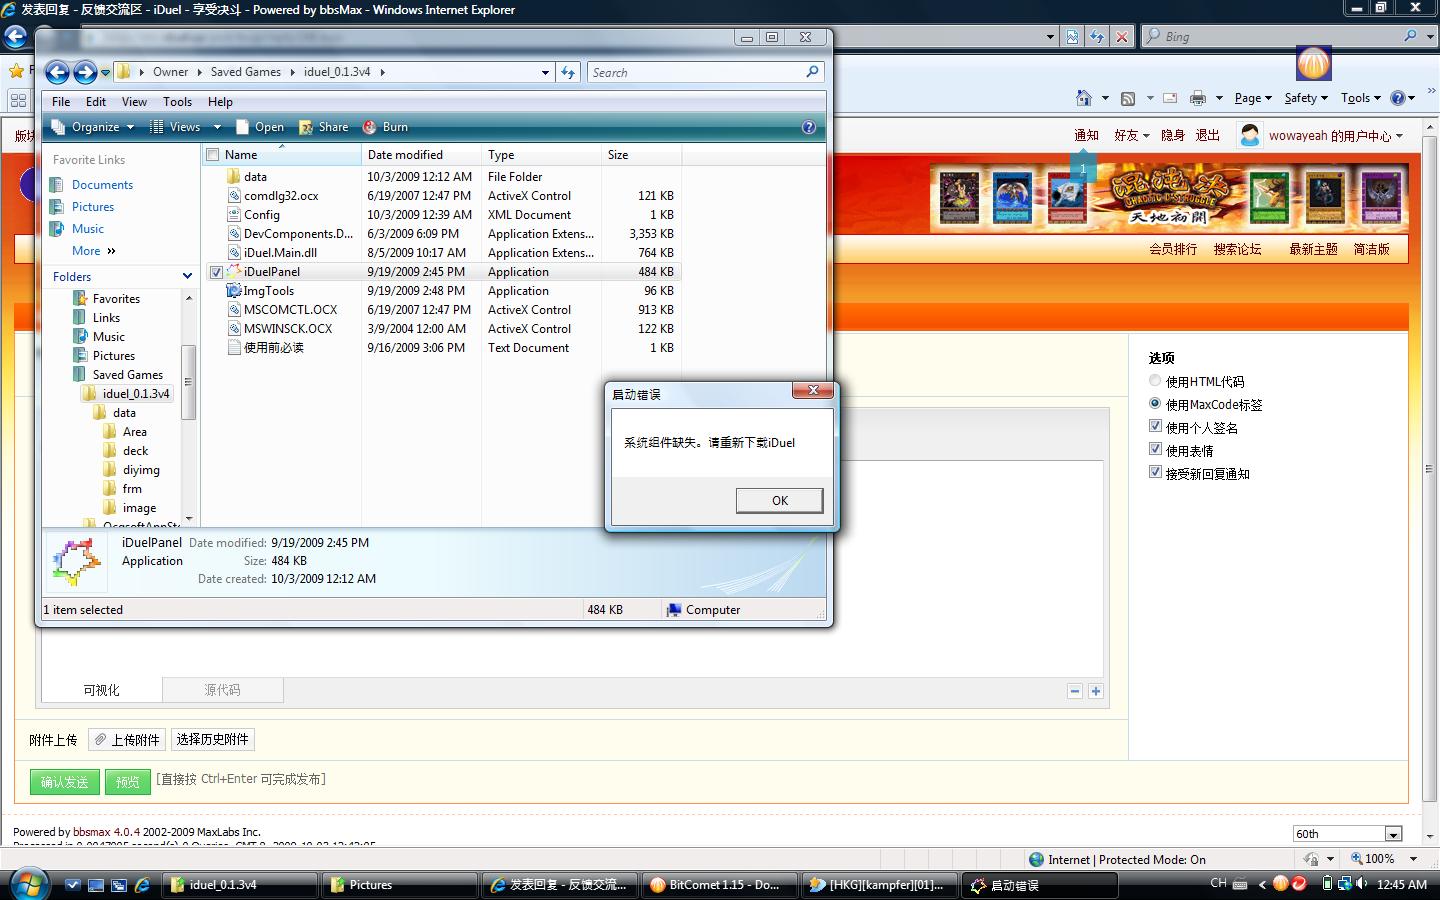The image size is (1440, 900).
Task: Select the 使用前必读 text document
Action: pos(273,348)
